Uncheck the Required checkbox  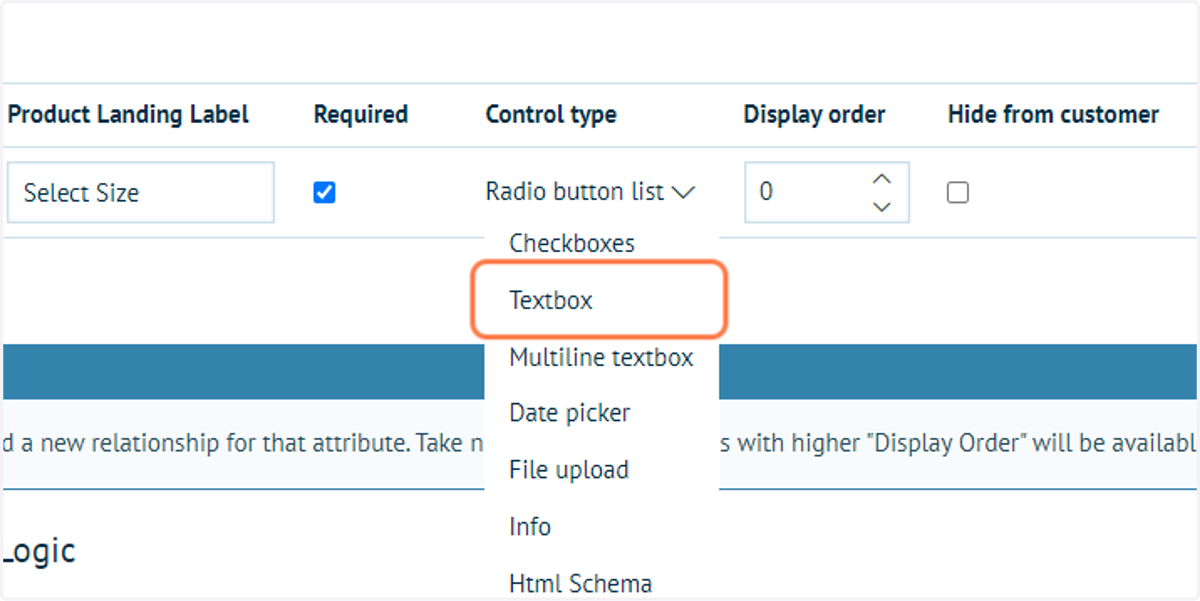(x=324, y=192)
